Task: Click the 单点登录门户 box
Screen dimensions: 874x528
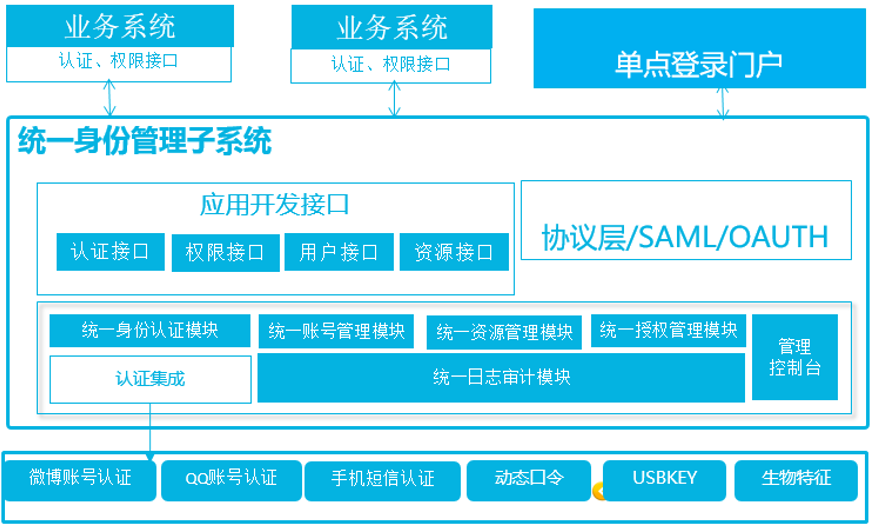Action: point(700,49)
